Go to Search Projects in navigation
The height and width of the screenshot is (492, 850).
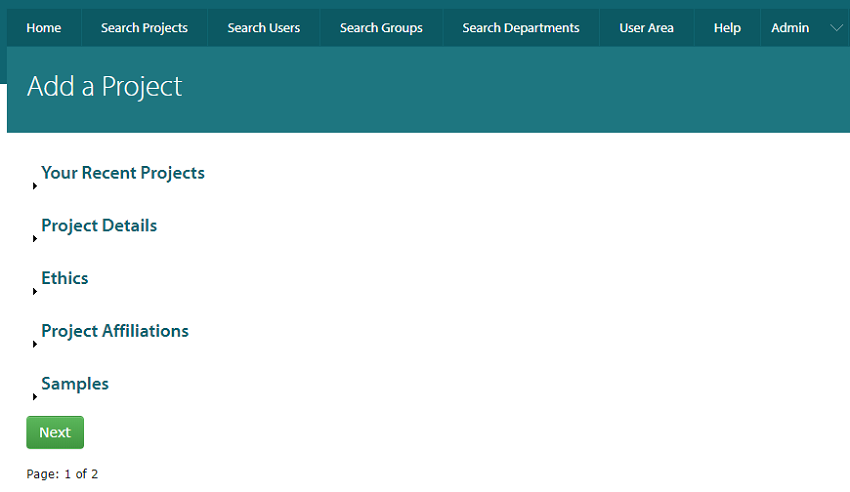[x=144, y=28]
